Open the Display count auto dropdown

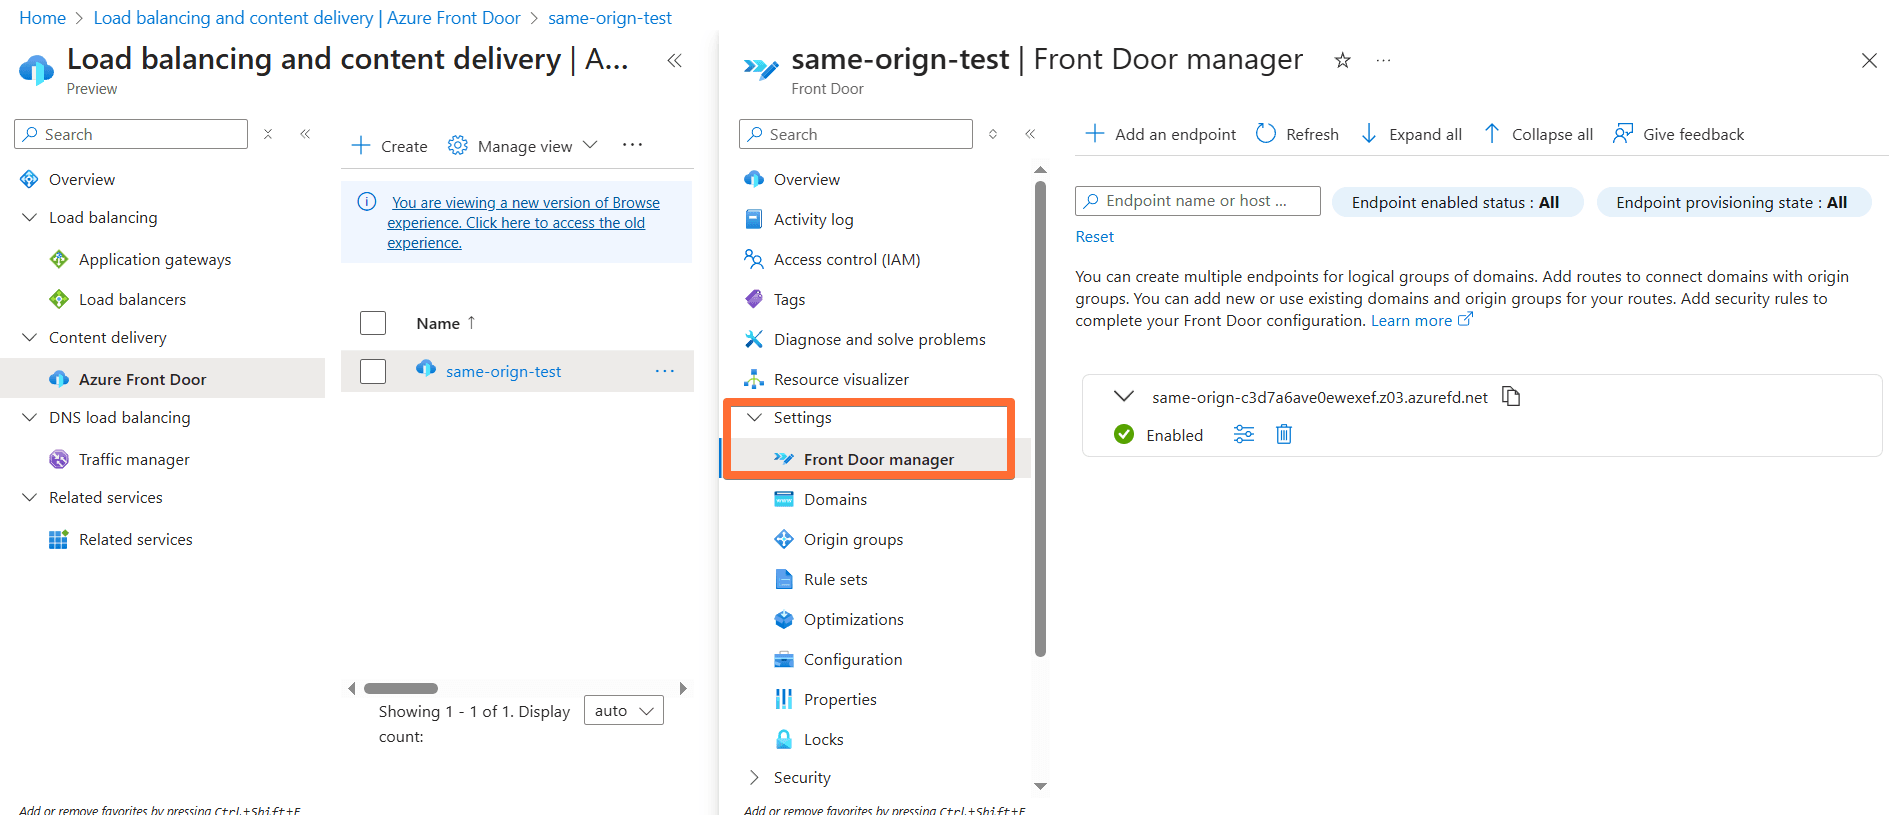(623, 711)
